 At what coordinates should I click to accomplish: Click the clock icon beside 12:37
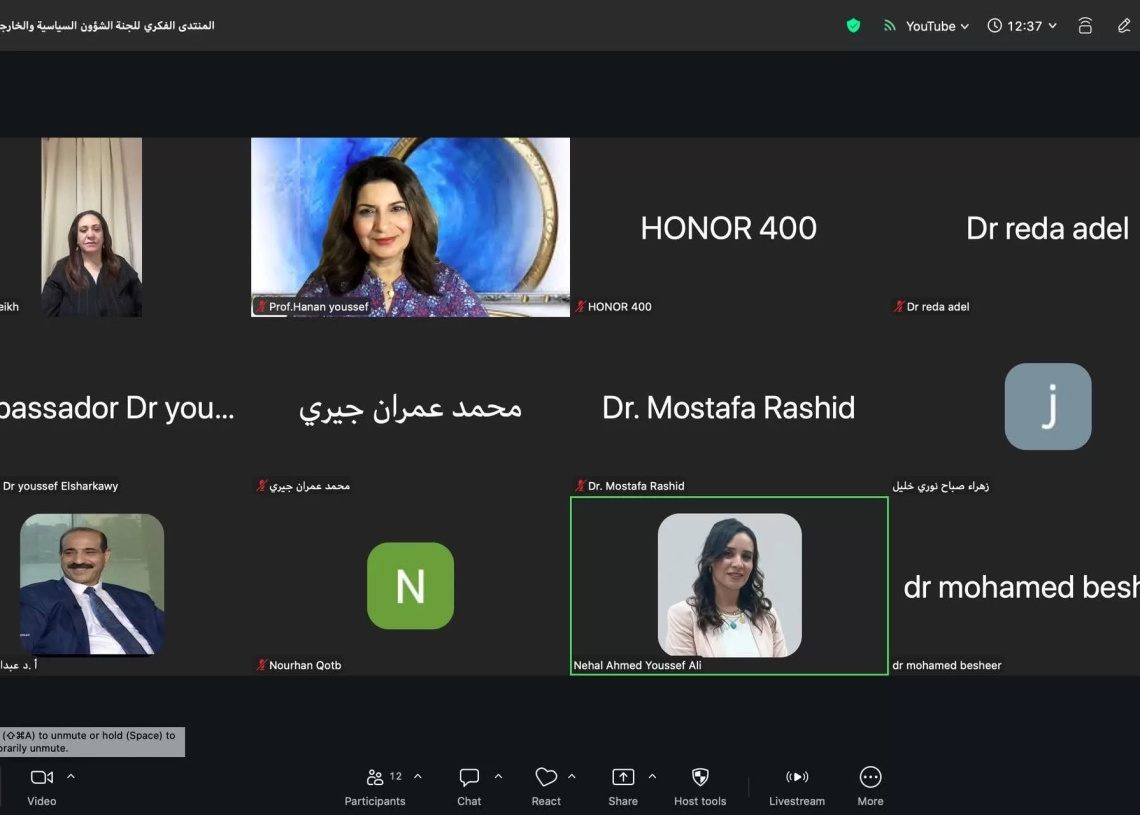994,26
